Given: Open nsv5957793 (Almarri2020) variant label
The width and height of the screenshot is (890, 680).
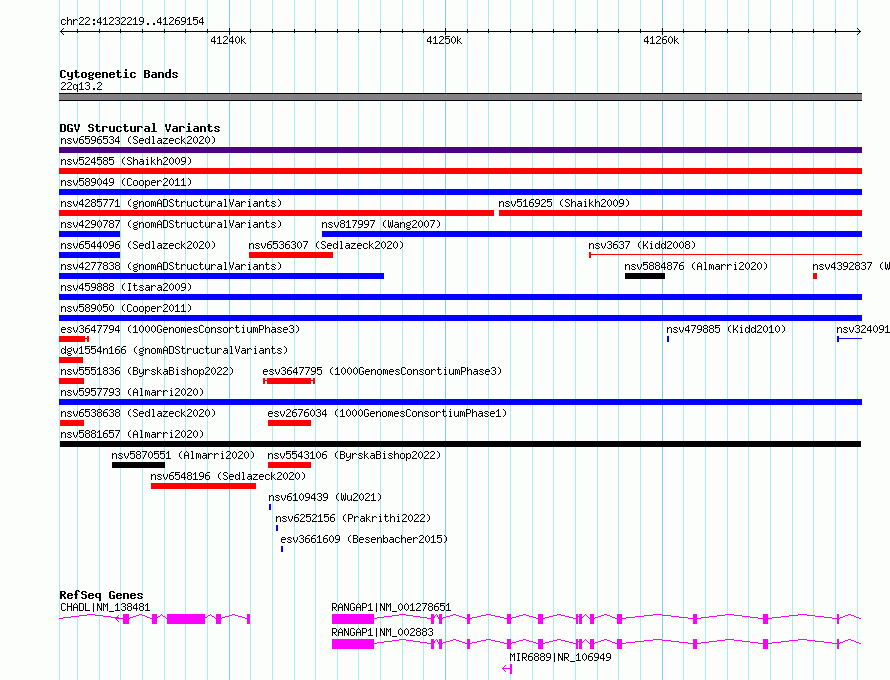Looking at the screenshot, I should tap(132, 392).
